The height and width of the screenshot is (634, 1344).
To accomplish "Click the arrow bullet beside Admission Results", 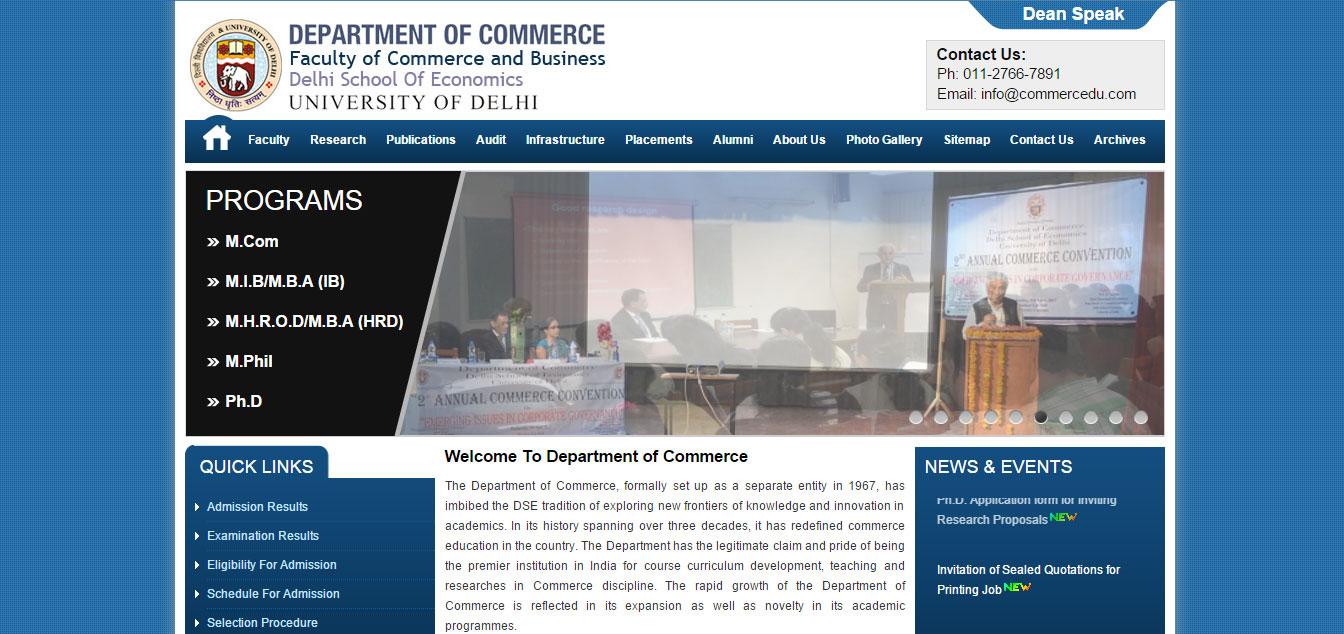I will point(197,507).
